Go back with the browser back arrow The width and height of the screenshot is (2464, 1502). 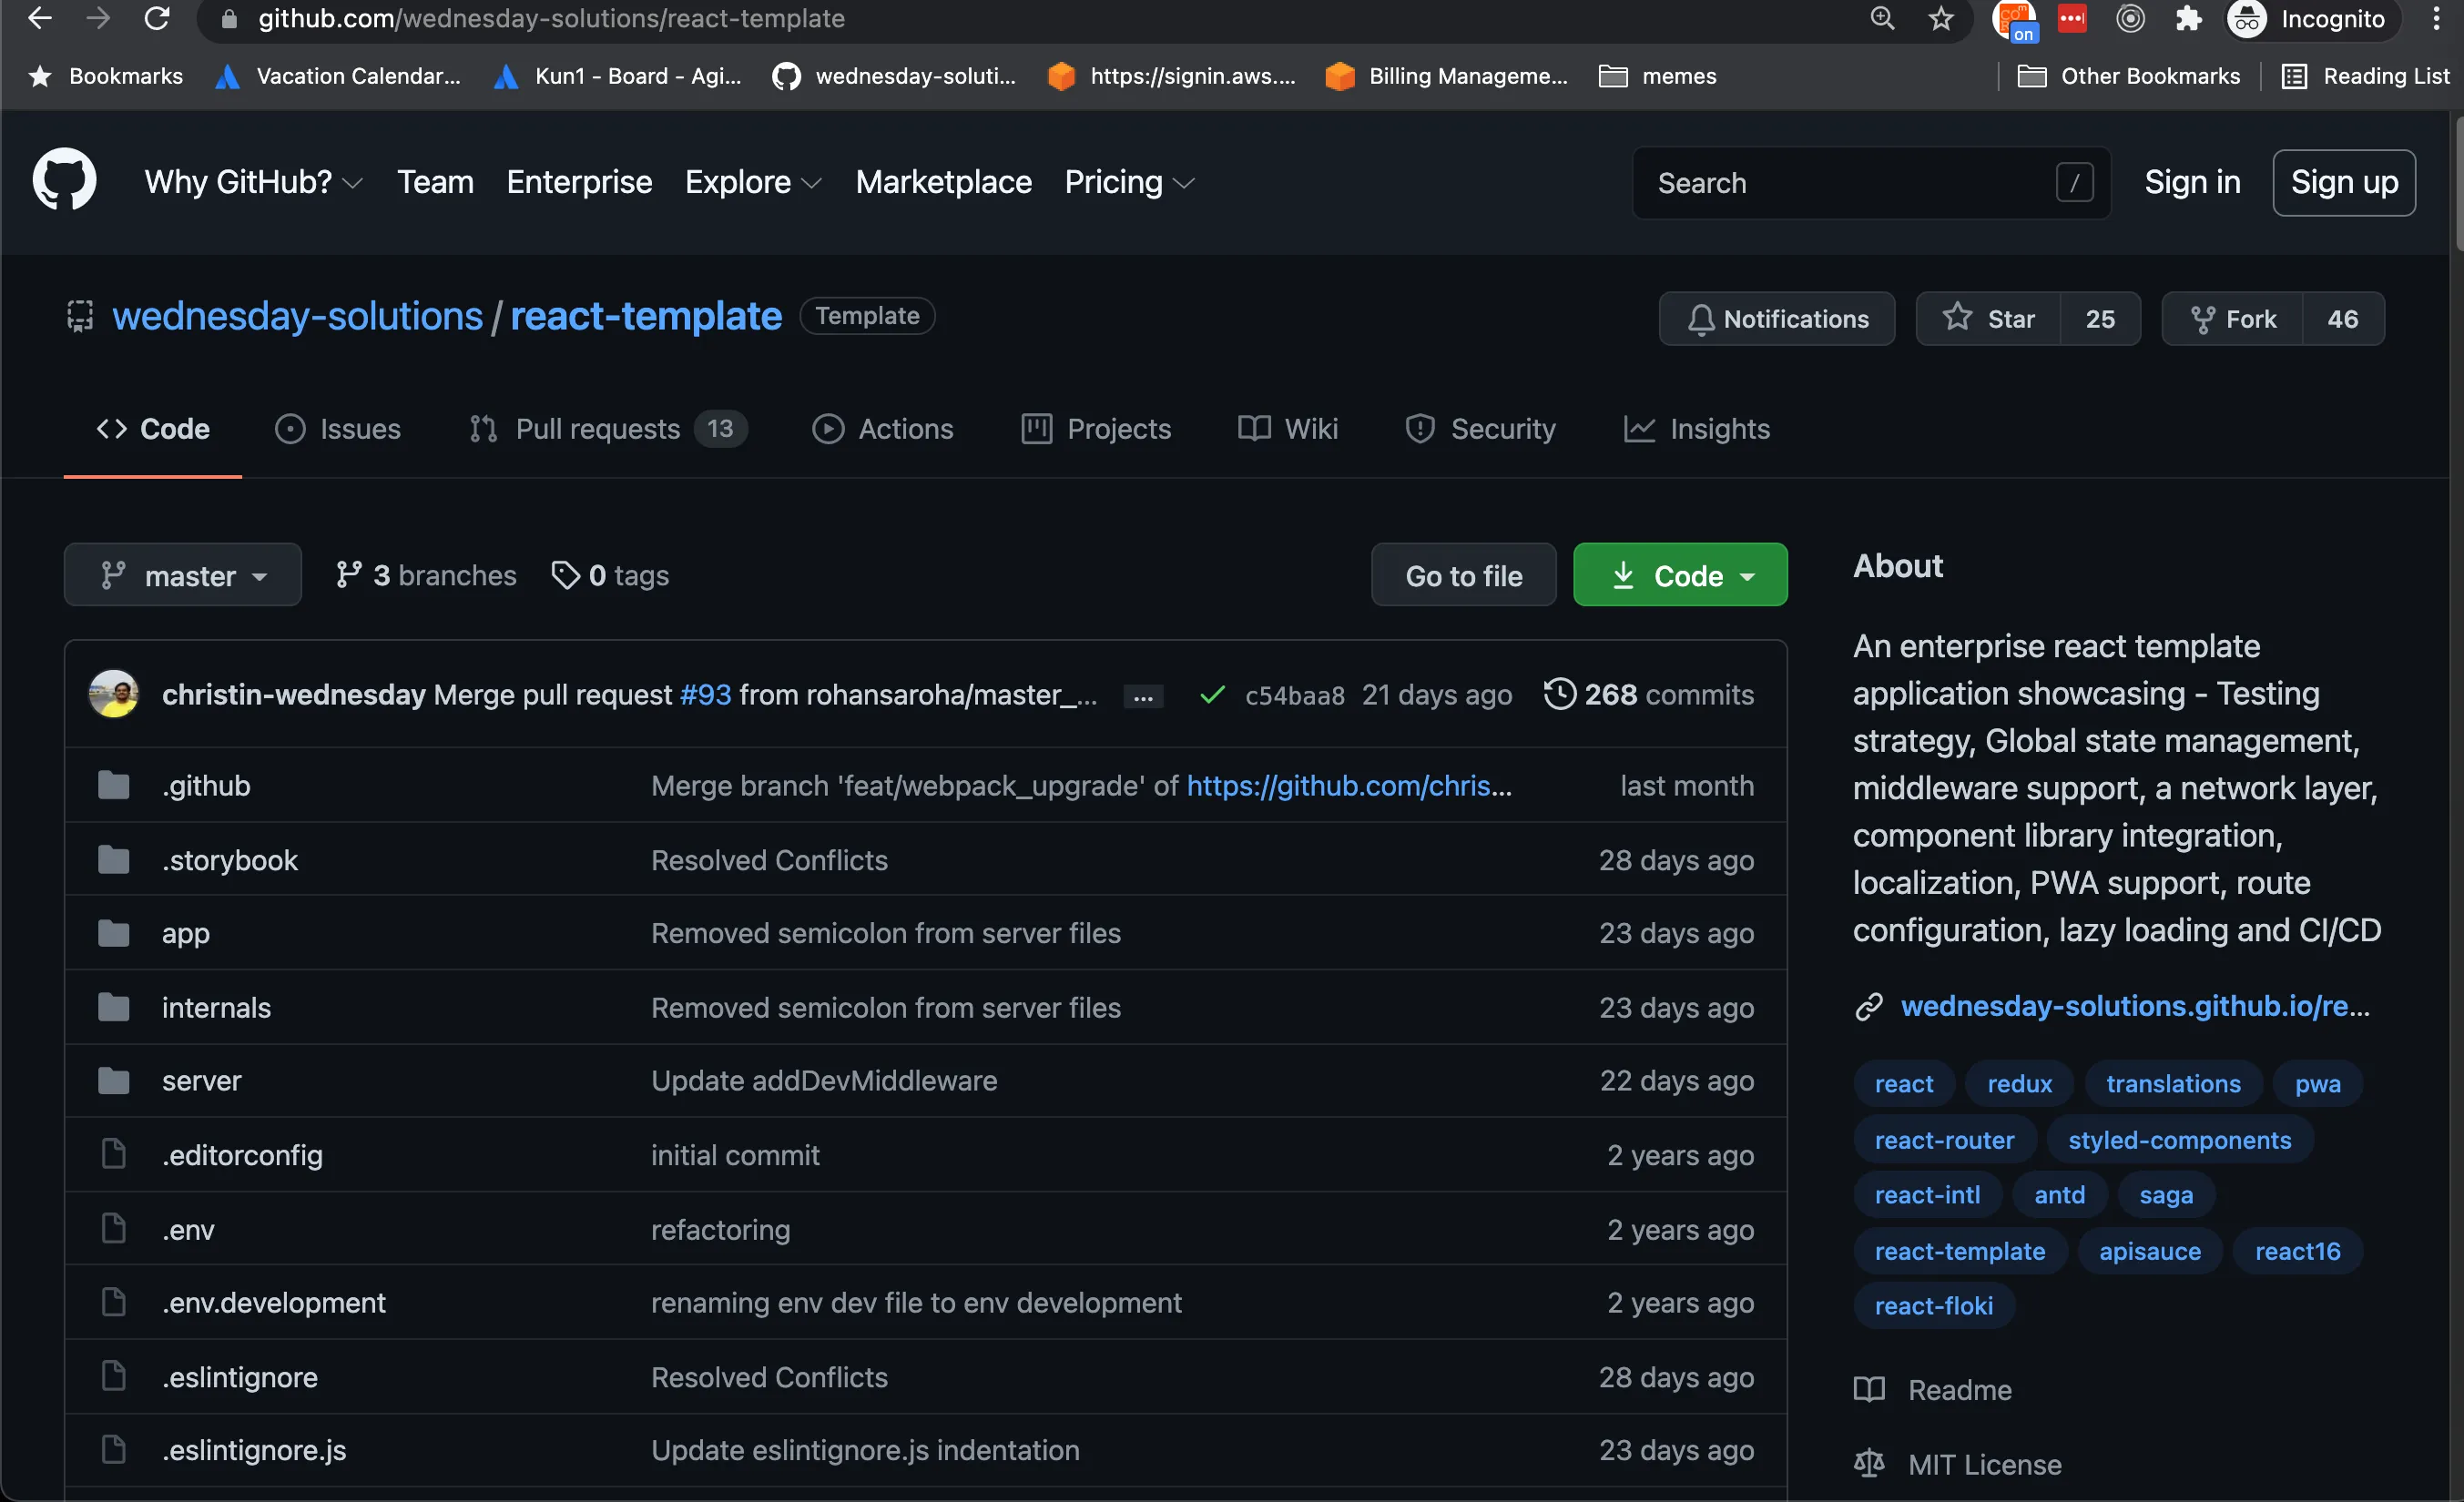pos(39,18)
